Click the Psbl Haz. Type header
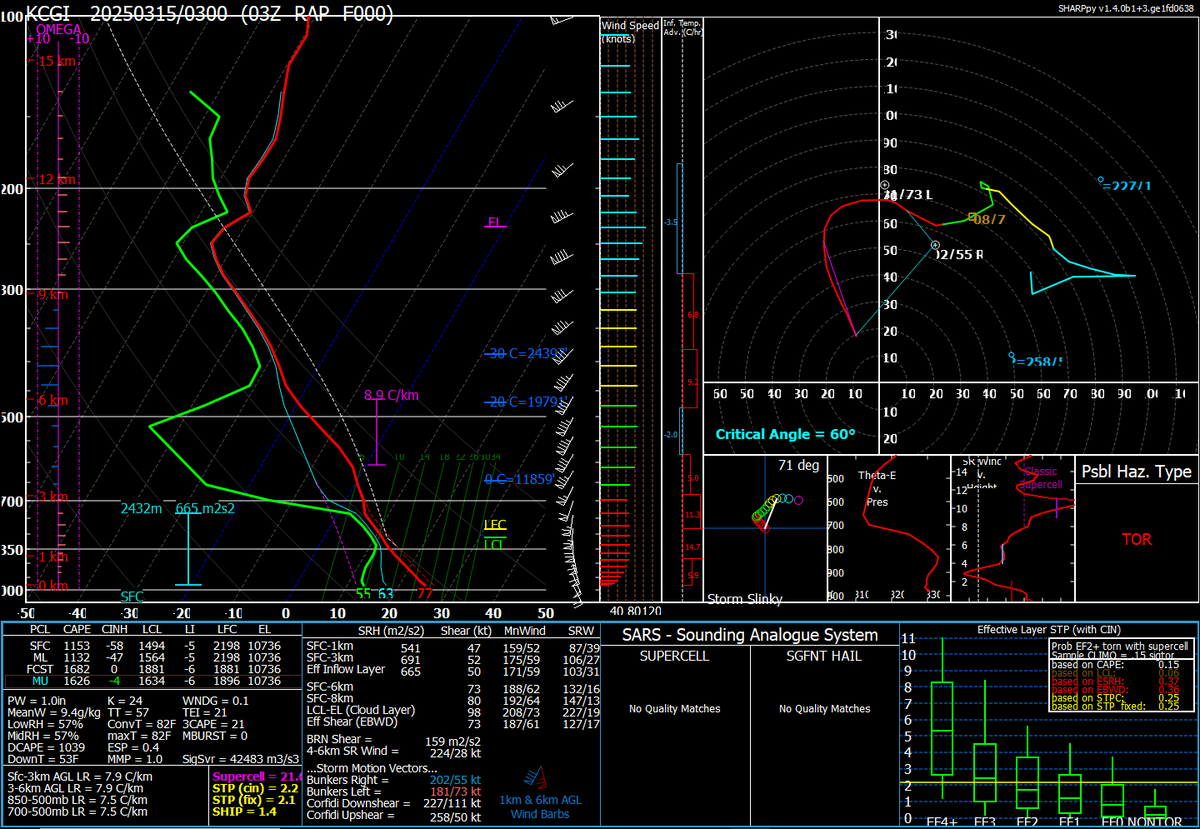The image size is (1200, 829). tap(1136, 472)
